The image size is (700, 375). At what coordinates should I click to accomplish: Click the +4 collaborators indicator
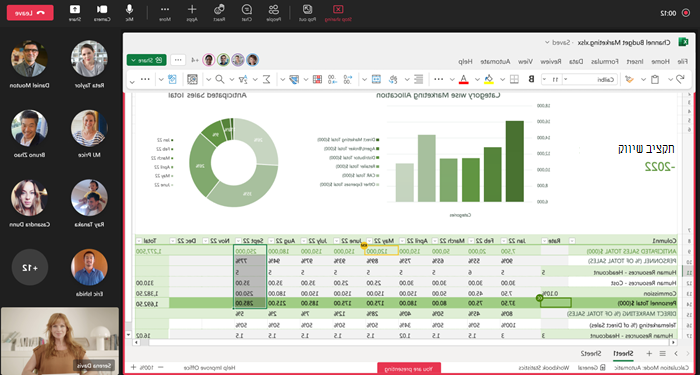(195, 60)
